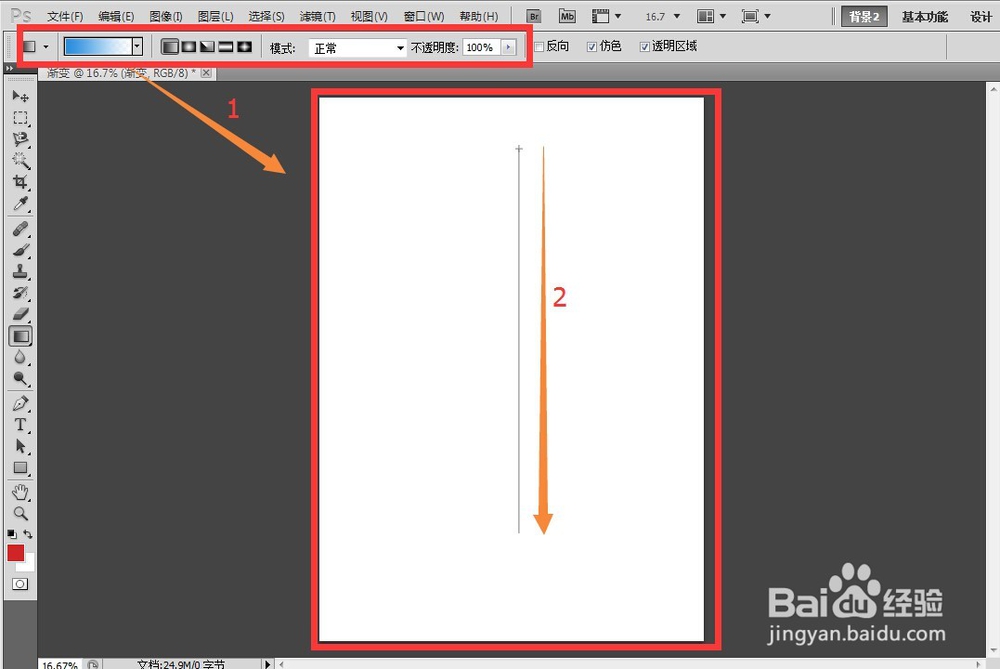Uncheck the 仿色 checkbox
The width and height of the screenshot is (1000, 669).
[592, 47]
